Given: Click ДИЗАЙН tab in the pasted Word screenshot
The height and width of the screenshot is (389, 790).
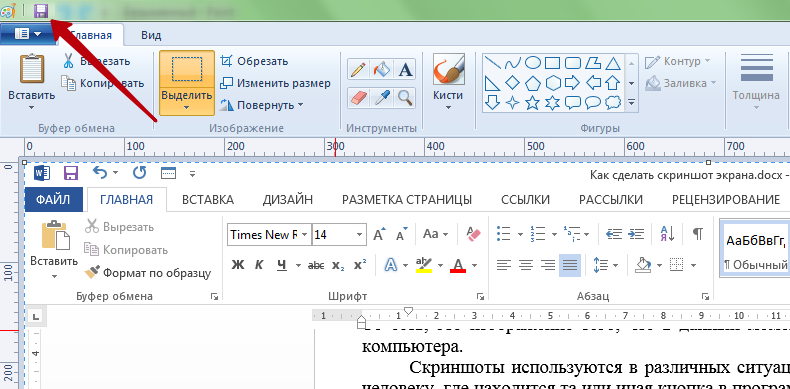Looking at the screenshot, I should (x=288, y=200).
